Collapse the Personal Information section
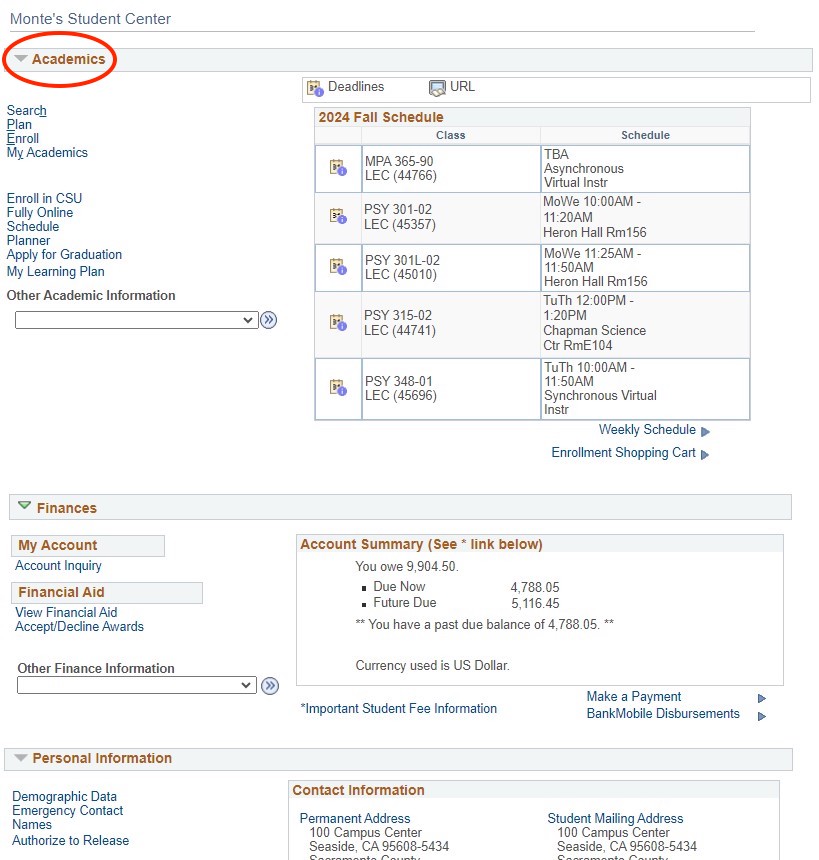 click(x=23, y=758)
